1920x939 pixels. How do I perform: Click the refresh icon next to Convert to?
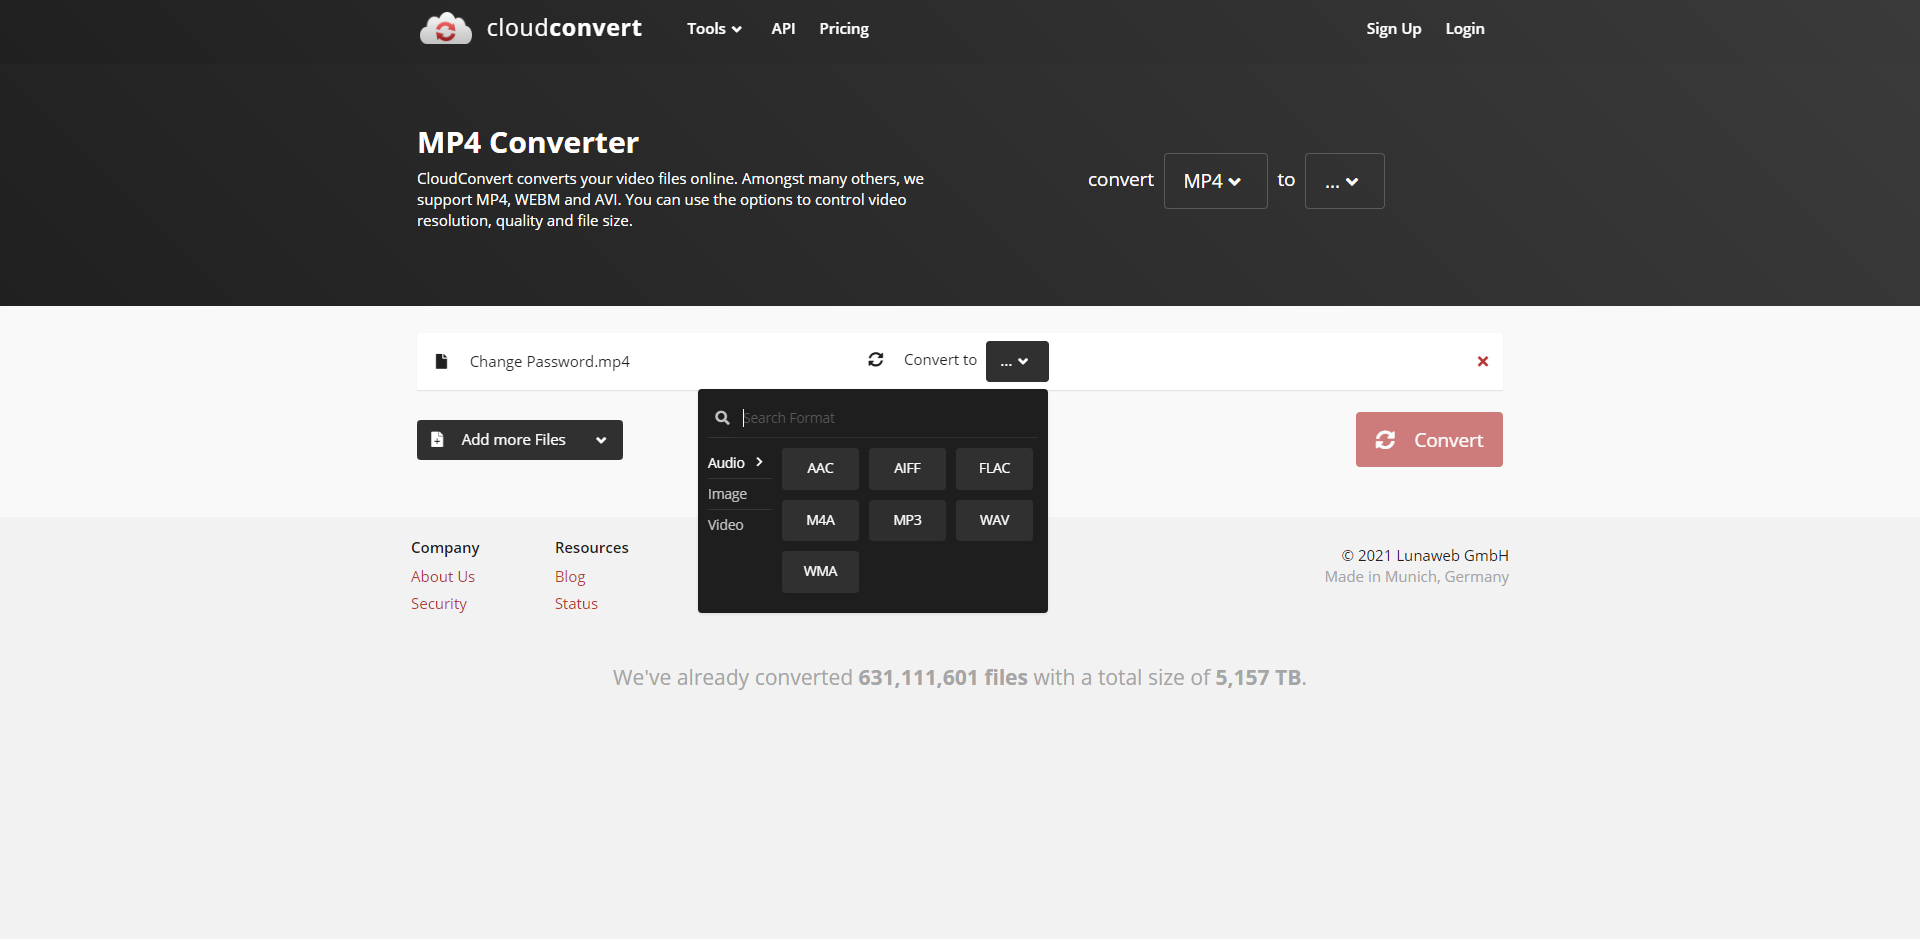coord(876,360)
